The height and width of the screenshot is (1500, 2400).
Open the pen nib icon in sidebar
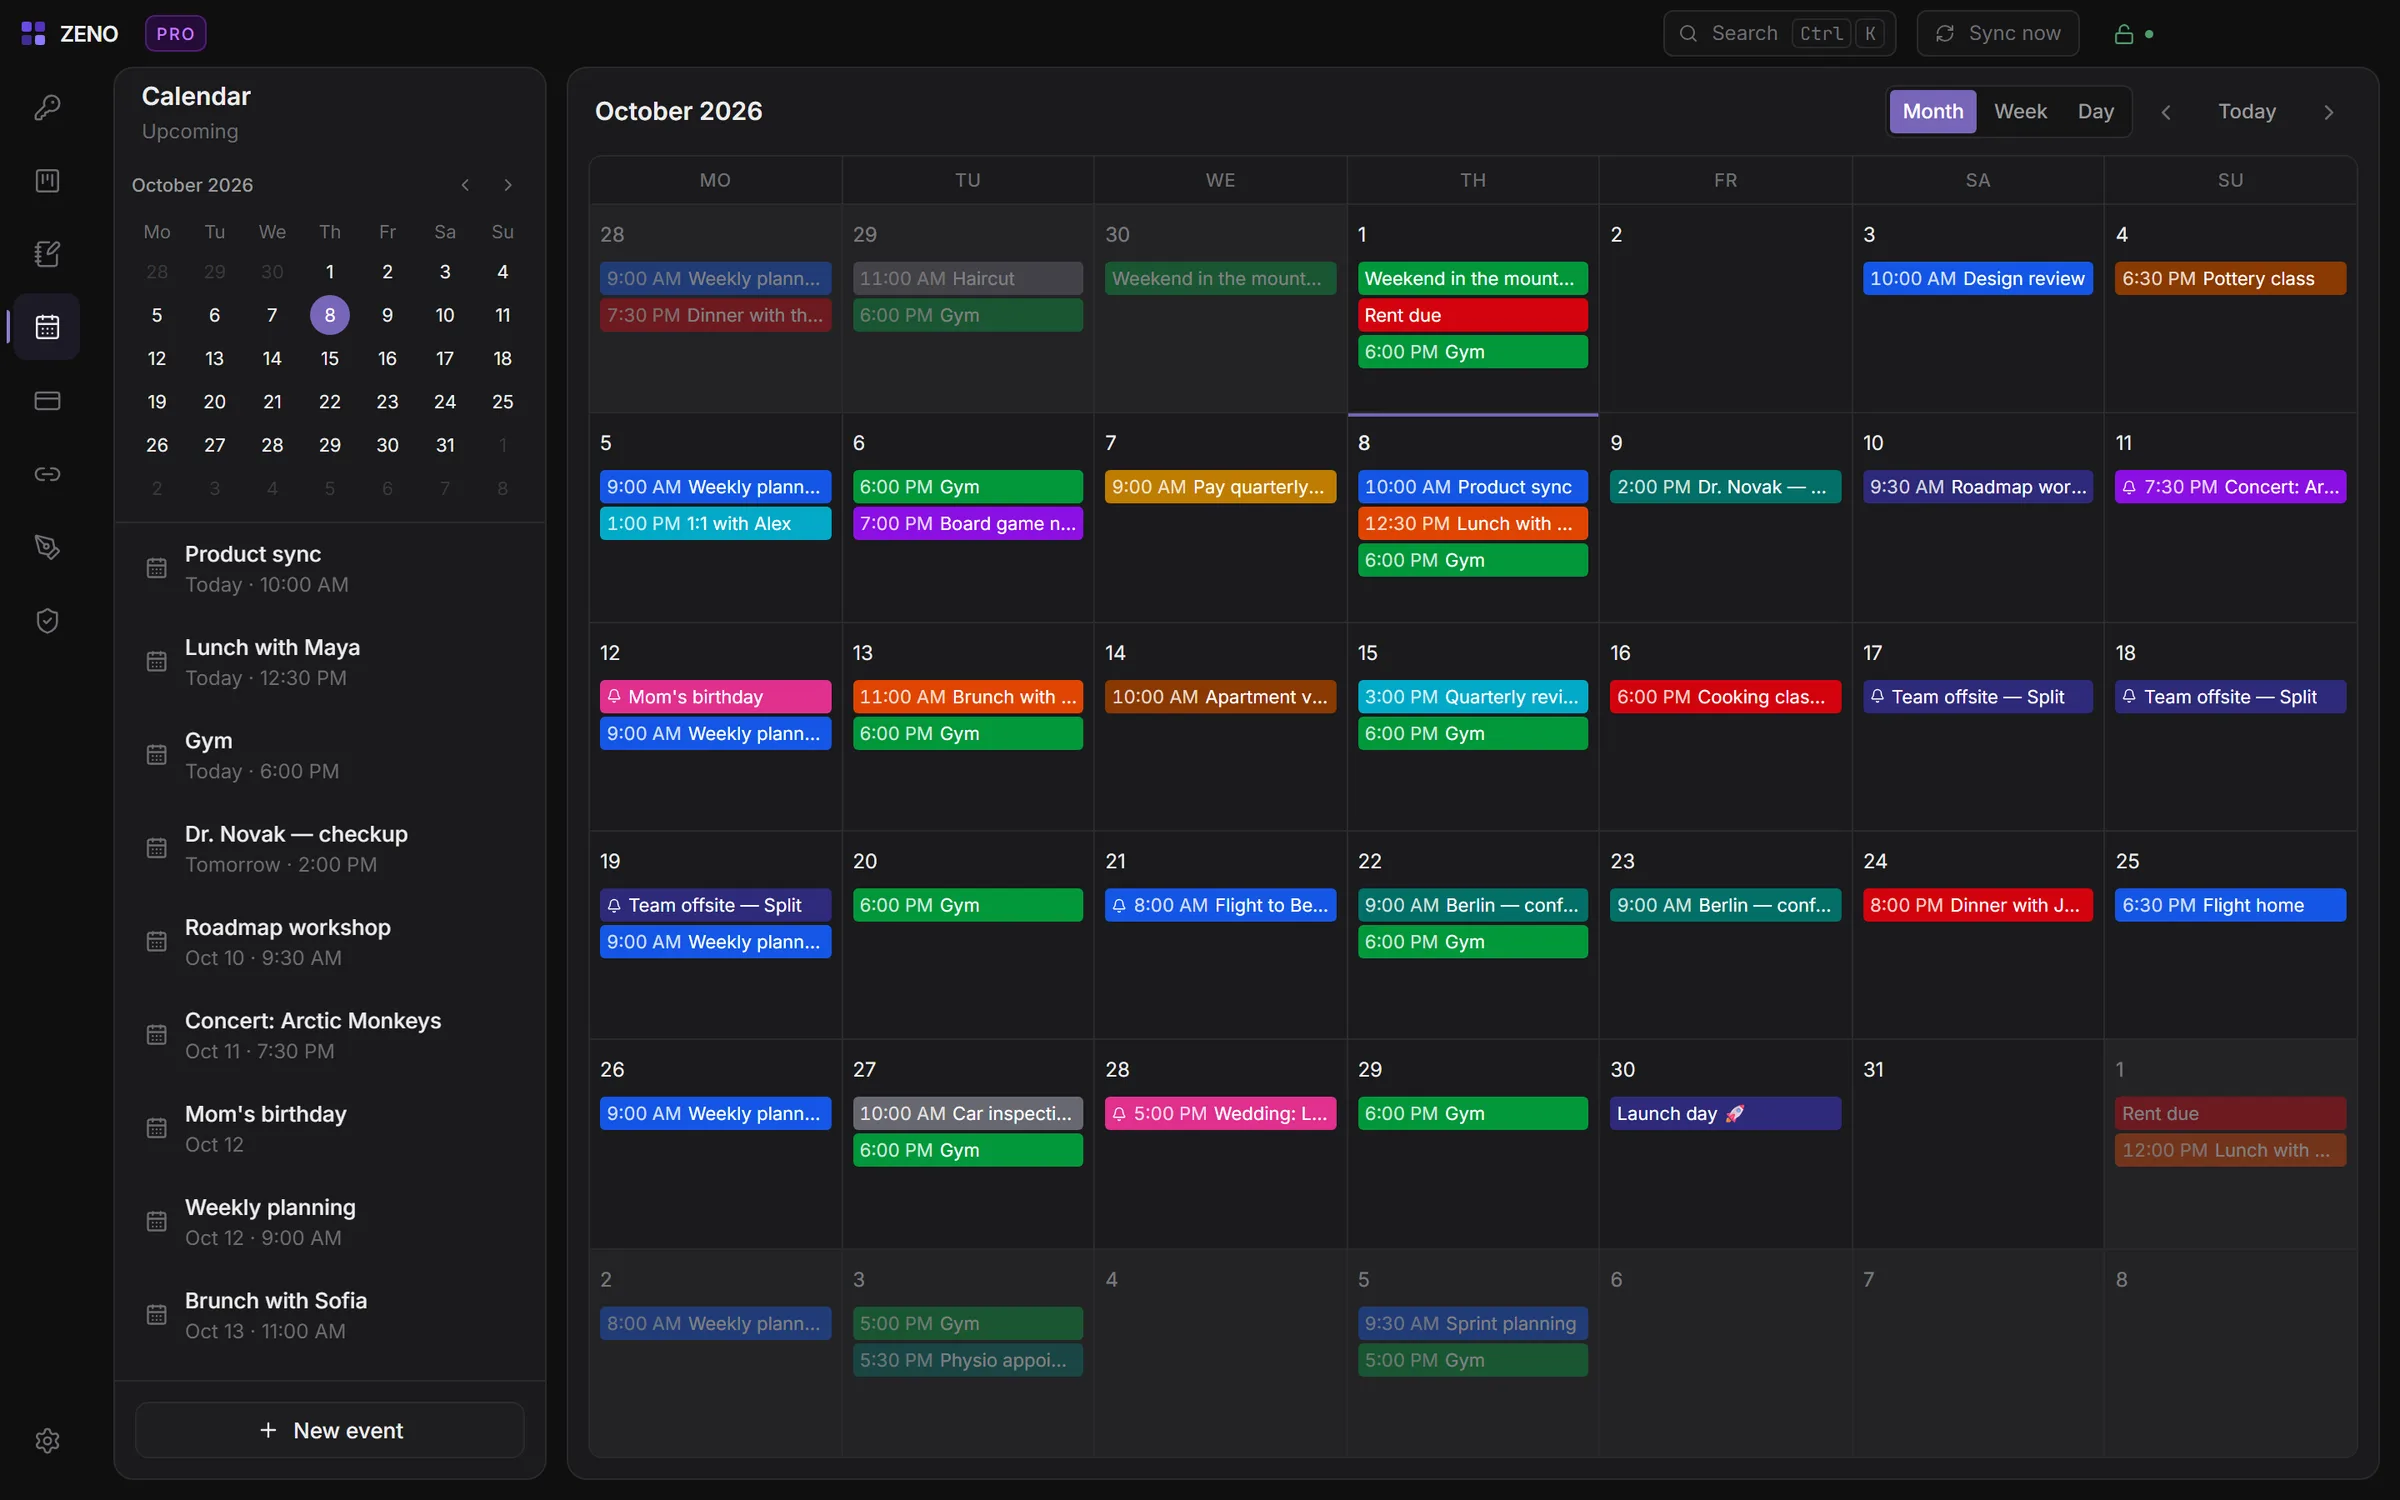(47, 547)
